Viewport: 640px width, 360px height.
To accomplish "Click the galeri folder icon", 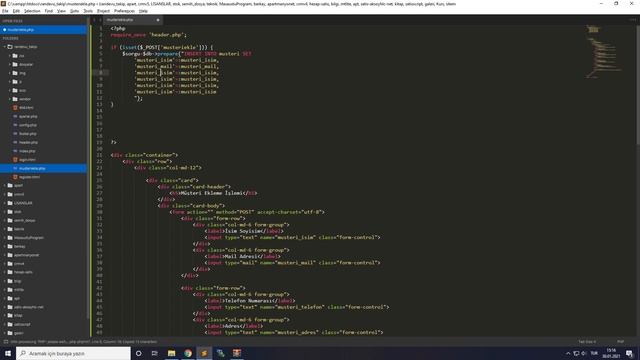I will point(10,333).
